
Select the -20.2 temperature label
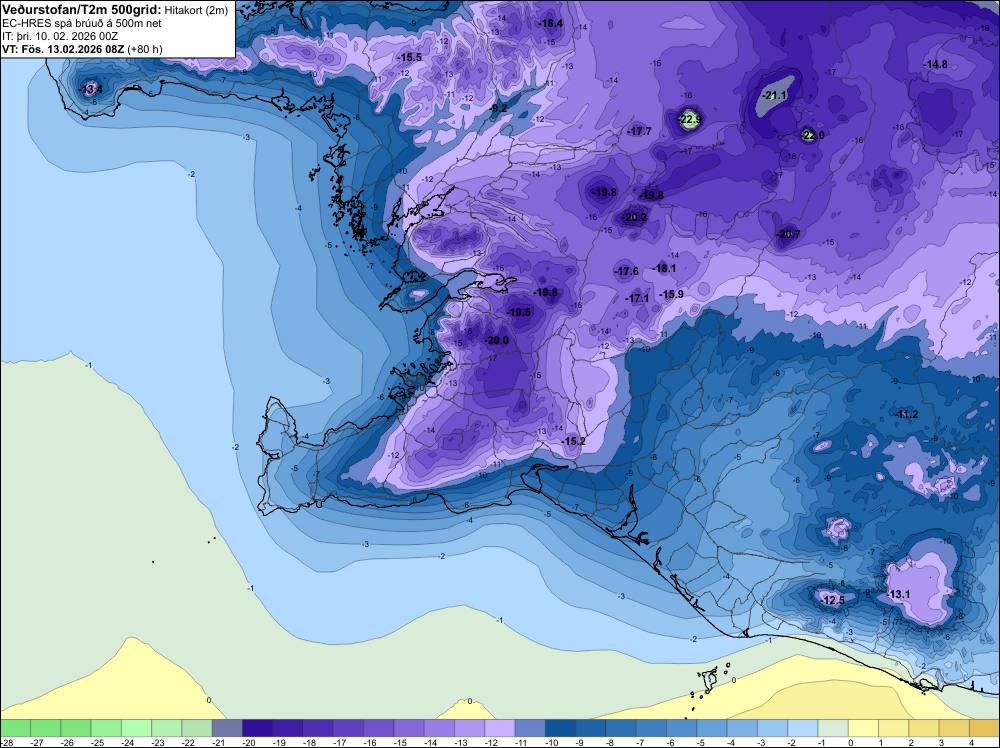point(635,217)
